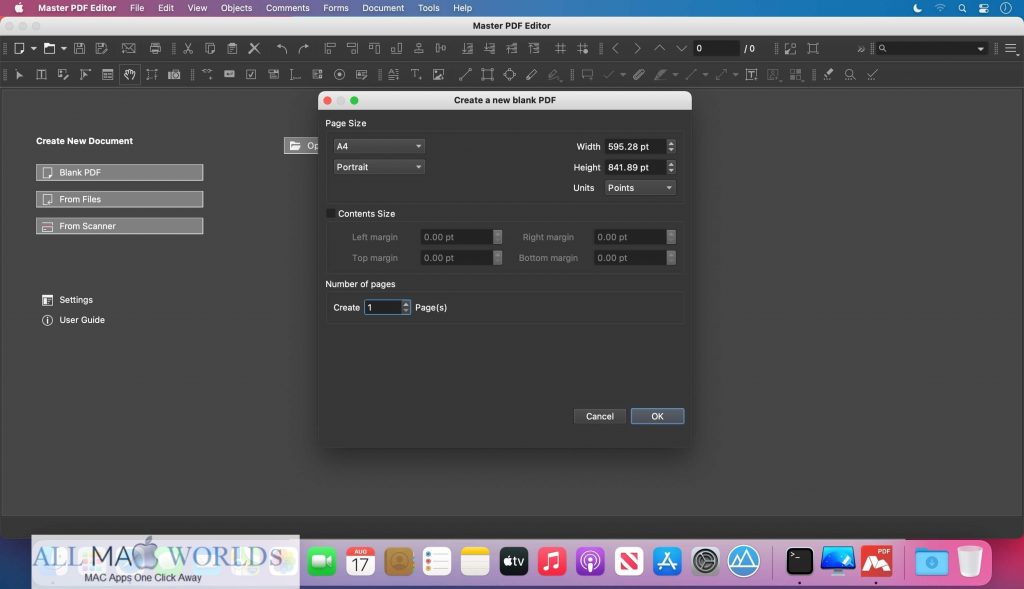Click the save floppy disk icon
1024x589 pixels.
click(79, 48)
